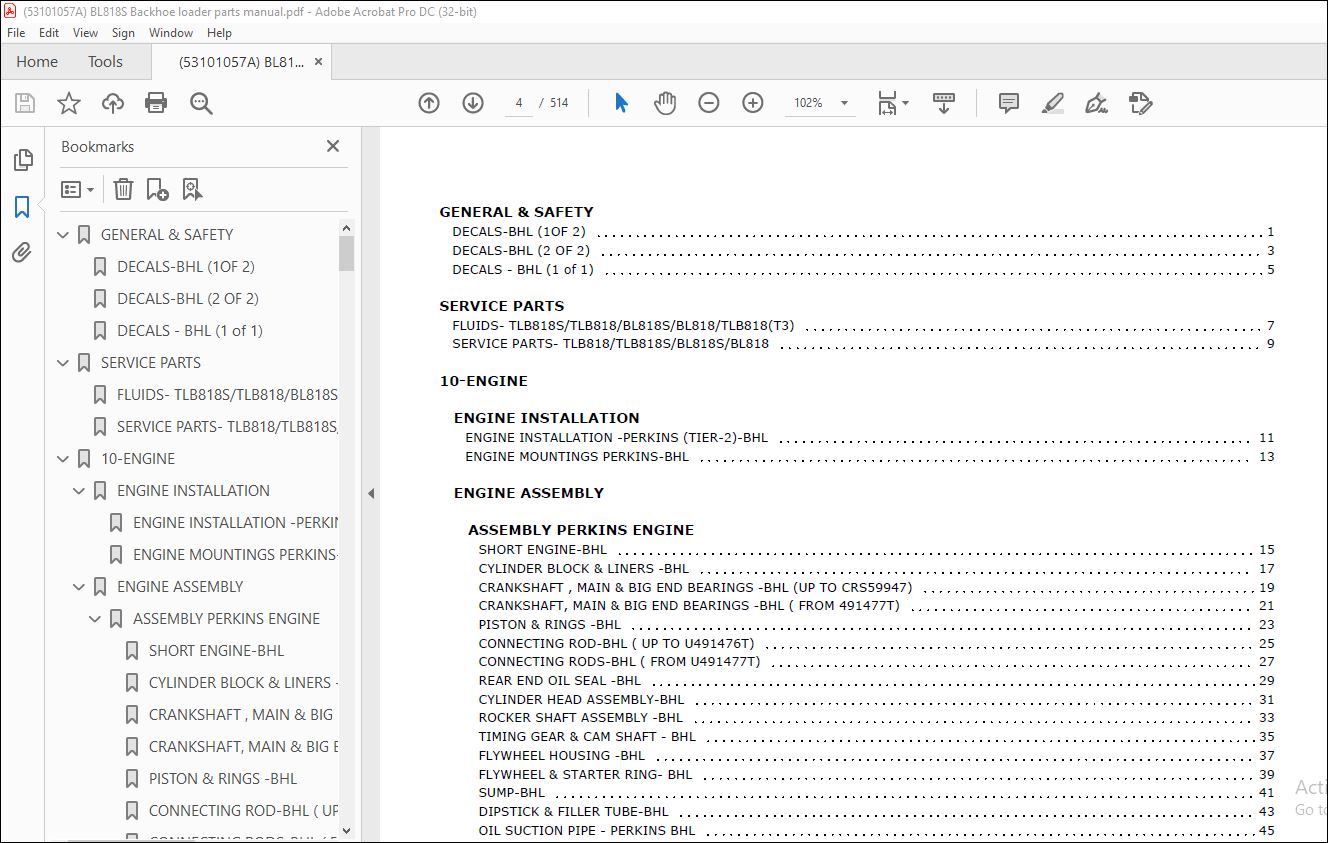Screen dimensions: 1328x843
Task: Activate the selection arrow tool
Action: (621, 103)
